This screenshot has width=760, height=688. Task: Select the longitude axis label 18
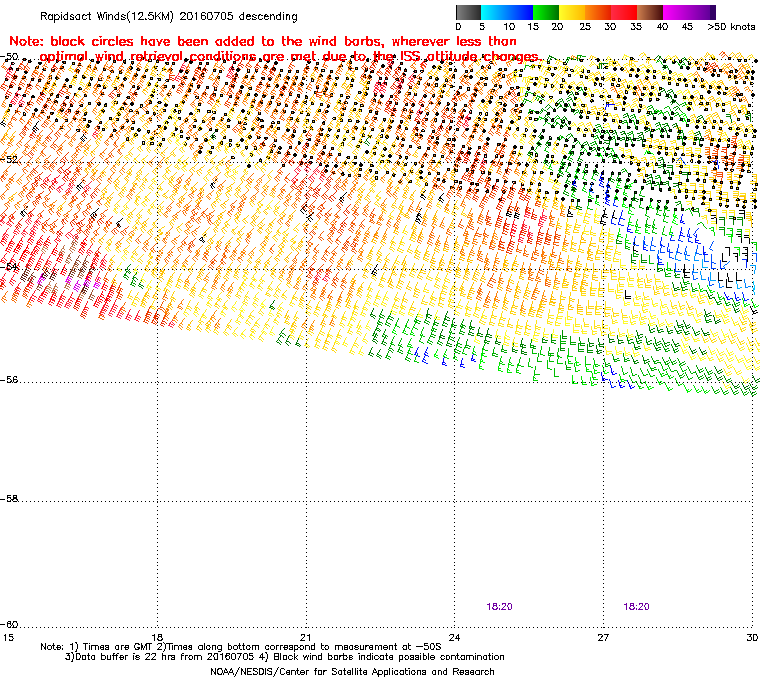[157, 637]
